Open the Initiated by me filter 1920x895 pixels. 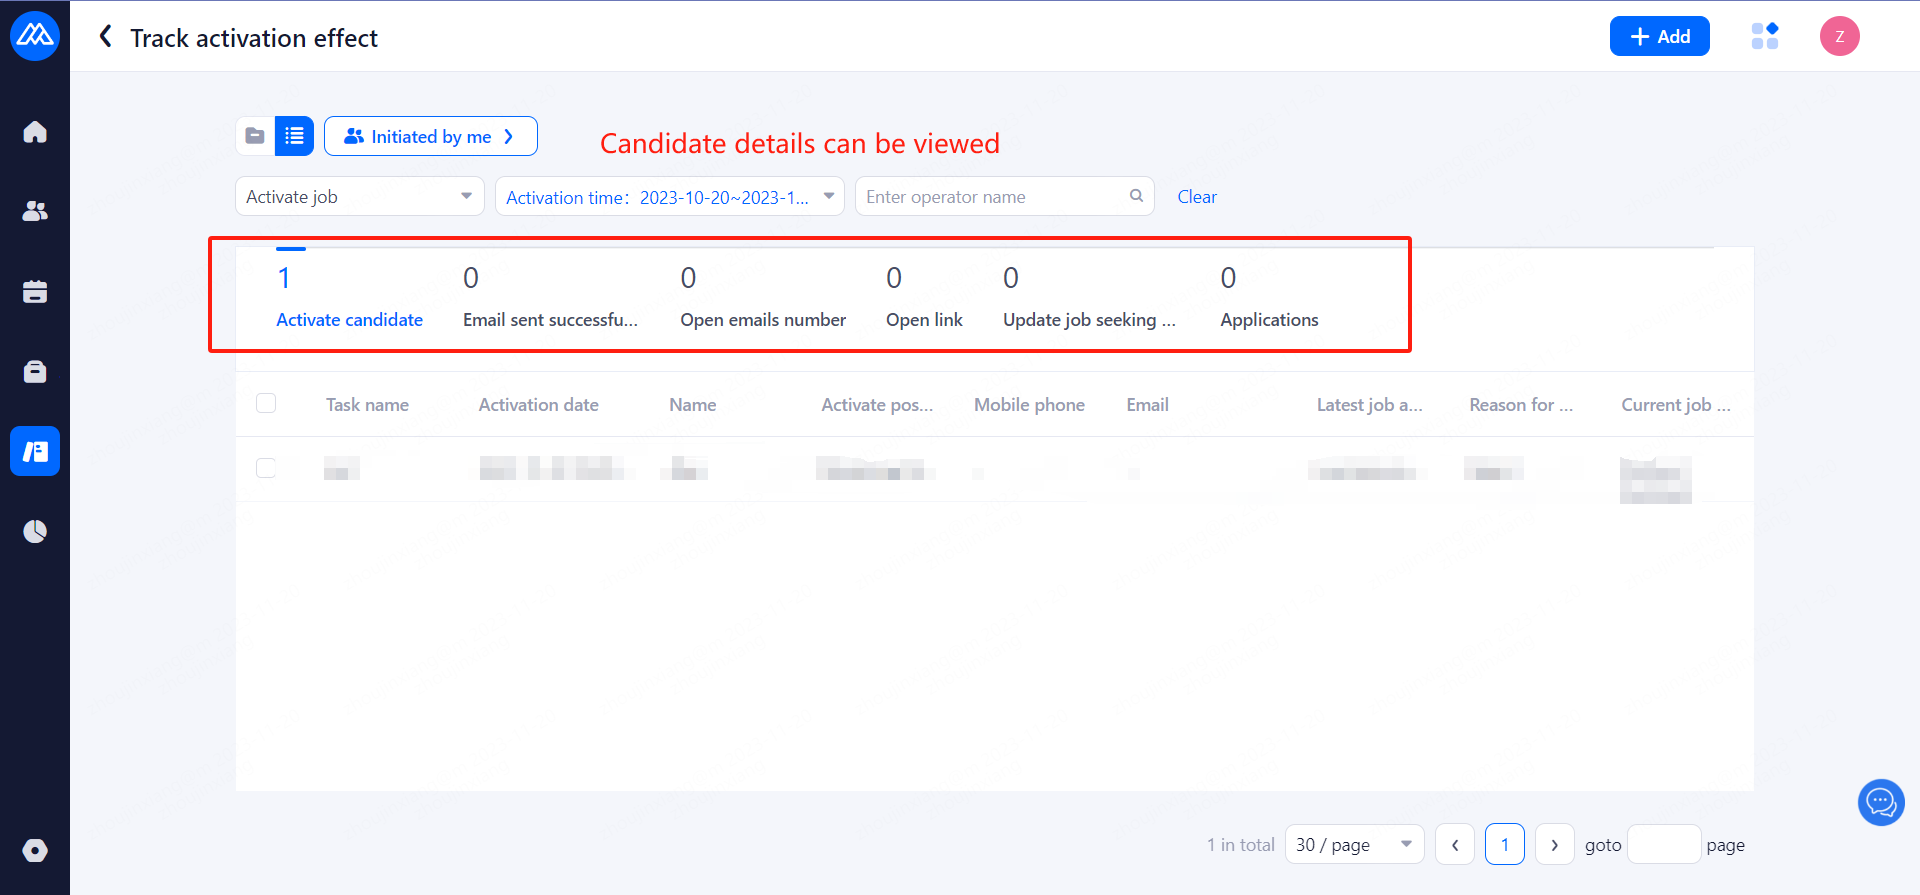(x=430, y=136)
